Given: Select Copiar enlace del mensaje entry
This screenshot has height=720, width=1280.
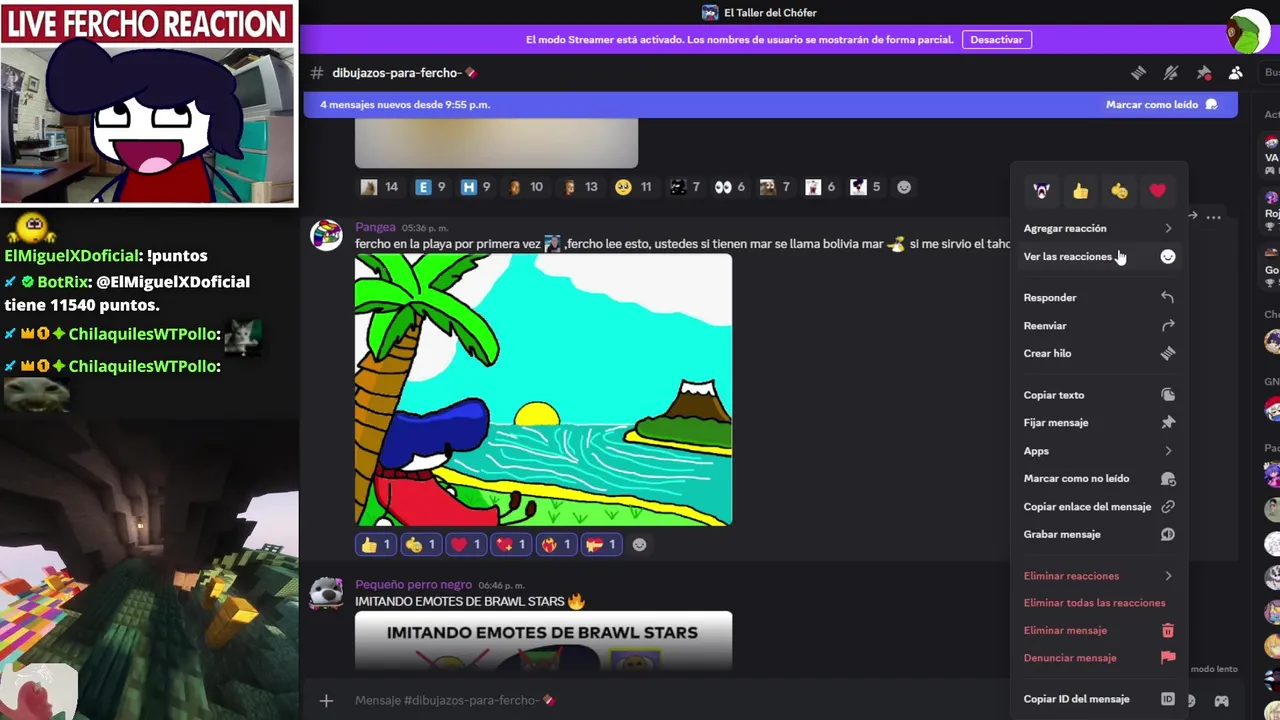Looking at the screenshot, I should point(1098,507).
